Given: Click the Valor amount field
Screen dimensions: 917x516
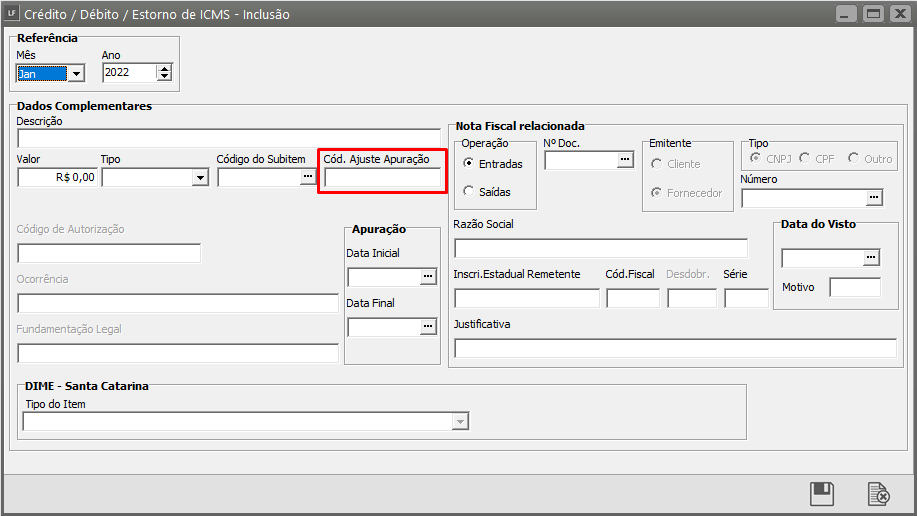Looking at the screenshot, I should [x=57, y=178].
